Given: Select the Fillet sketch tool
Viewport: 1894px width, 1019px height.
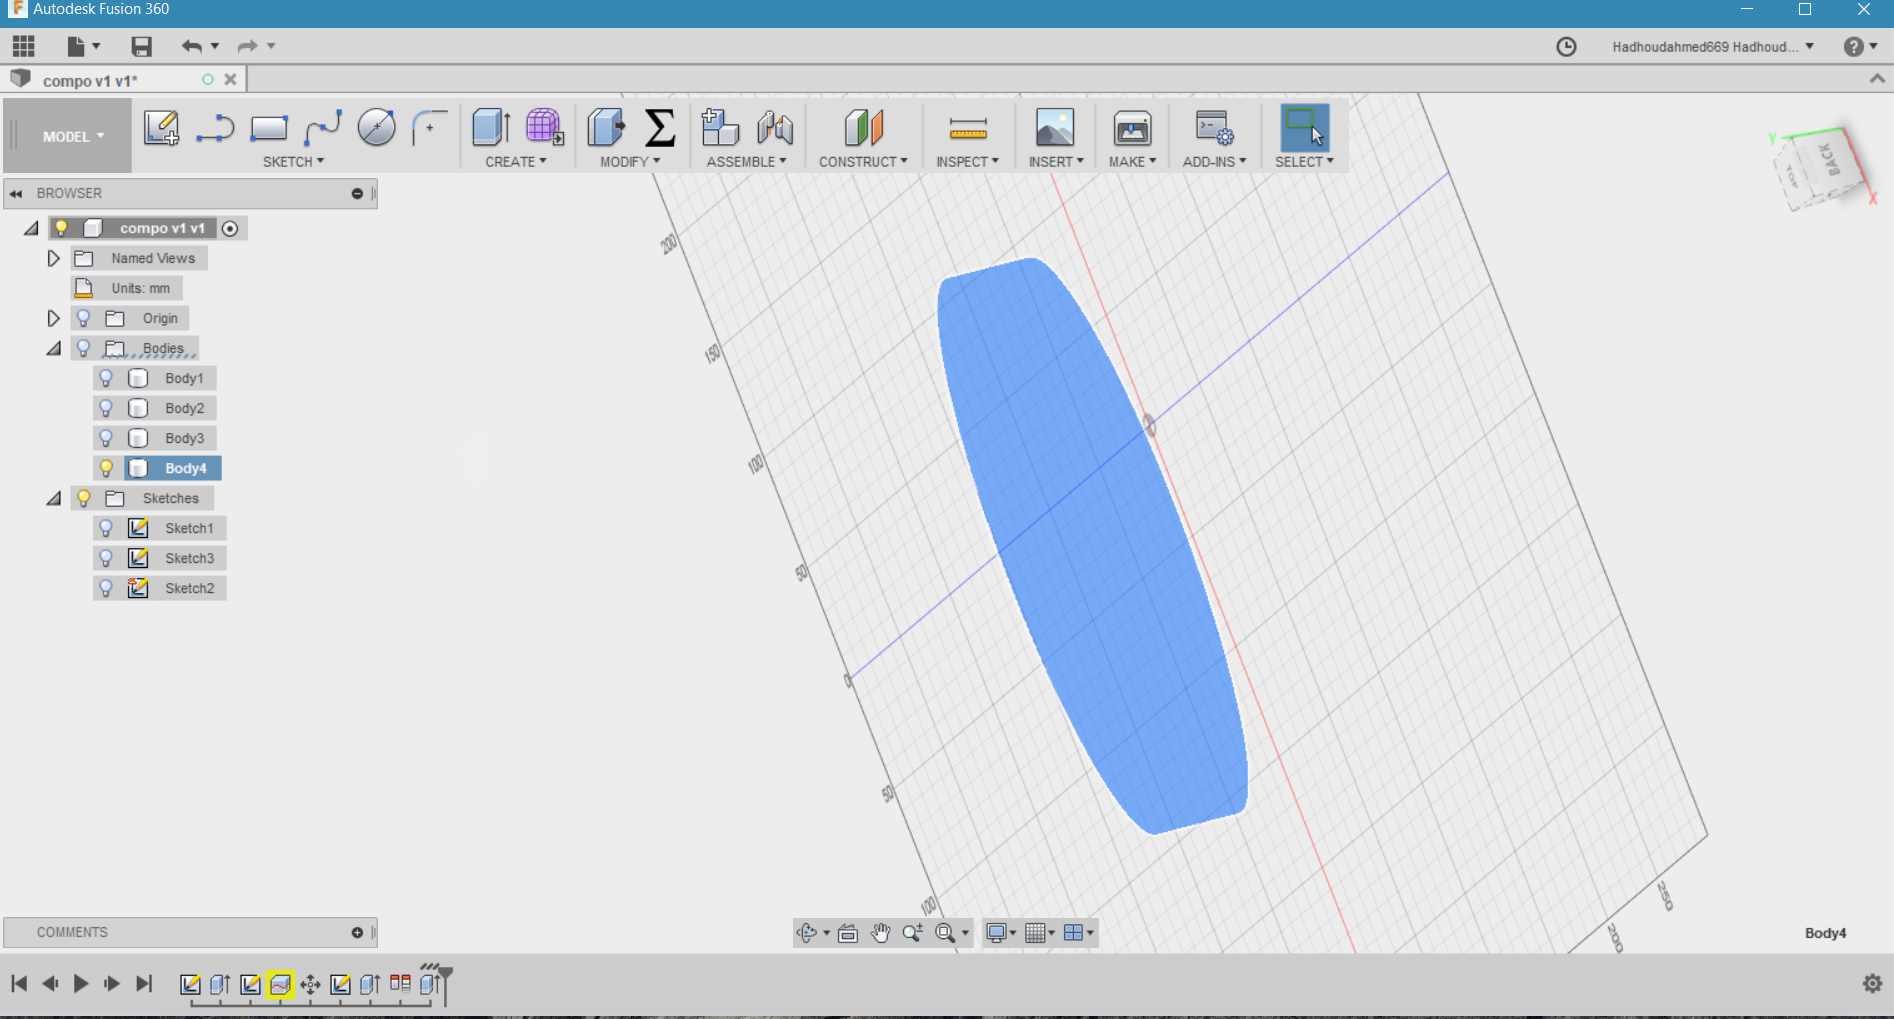Looking at the screenshot, I should (429, 128).
